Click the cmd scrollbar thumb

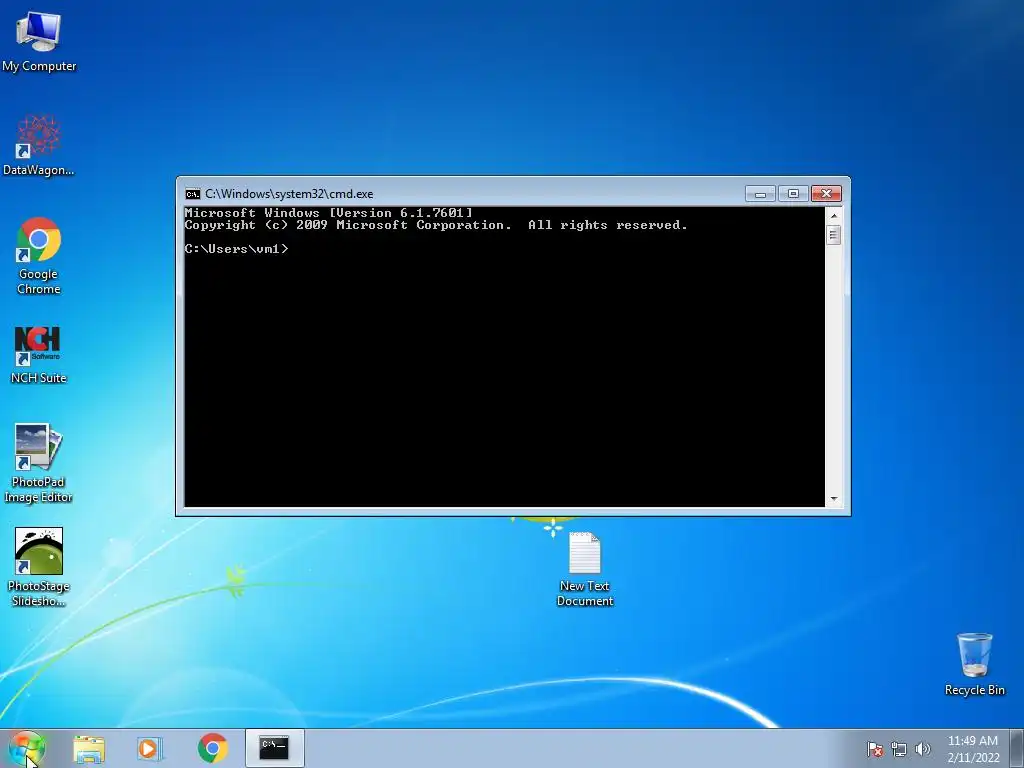pos(833,234)
